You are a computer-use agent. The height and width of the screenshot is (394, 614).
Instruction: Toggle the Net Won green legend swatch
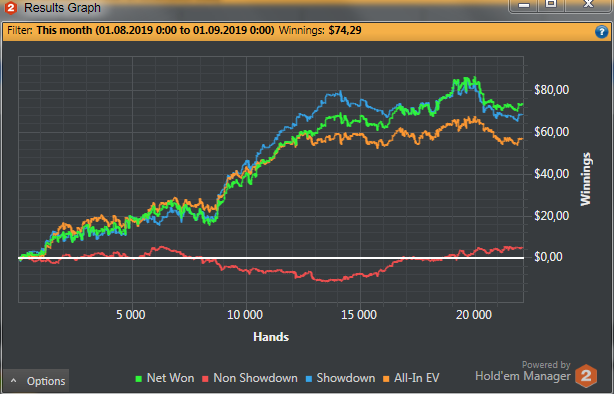[138, 379]
